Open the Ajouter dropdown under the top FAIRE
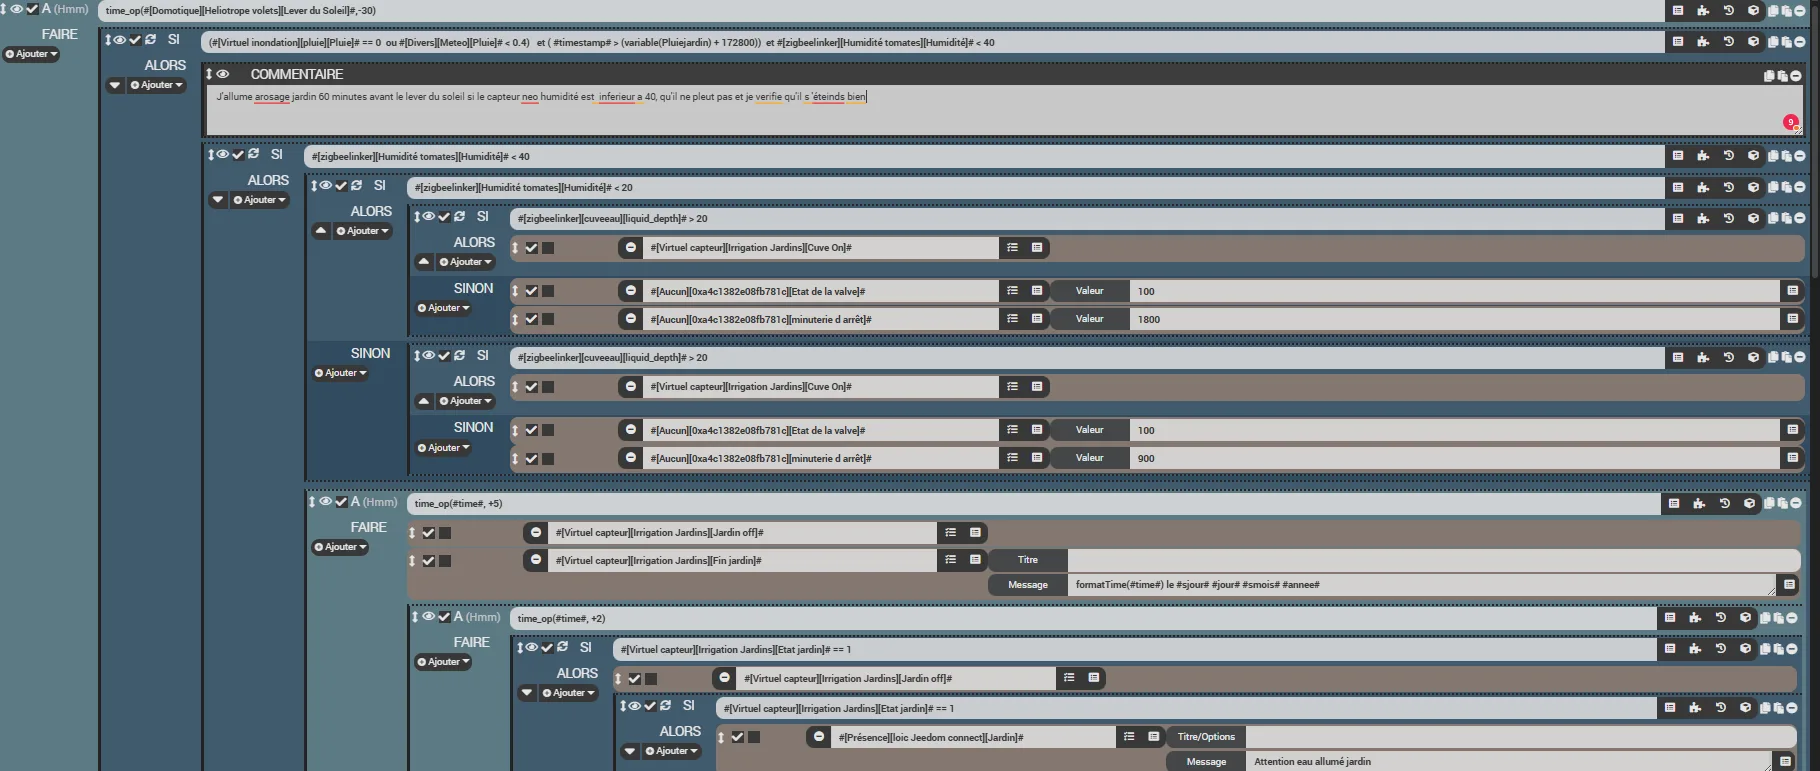1820x771 pixels. pyautogui.click(x=32, y=54)
